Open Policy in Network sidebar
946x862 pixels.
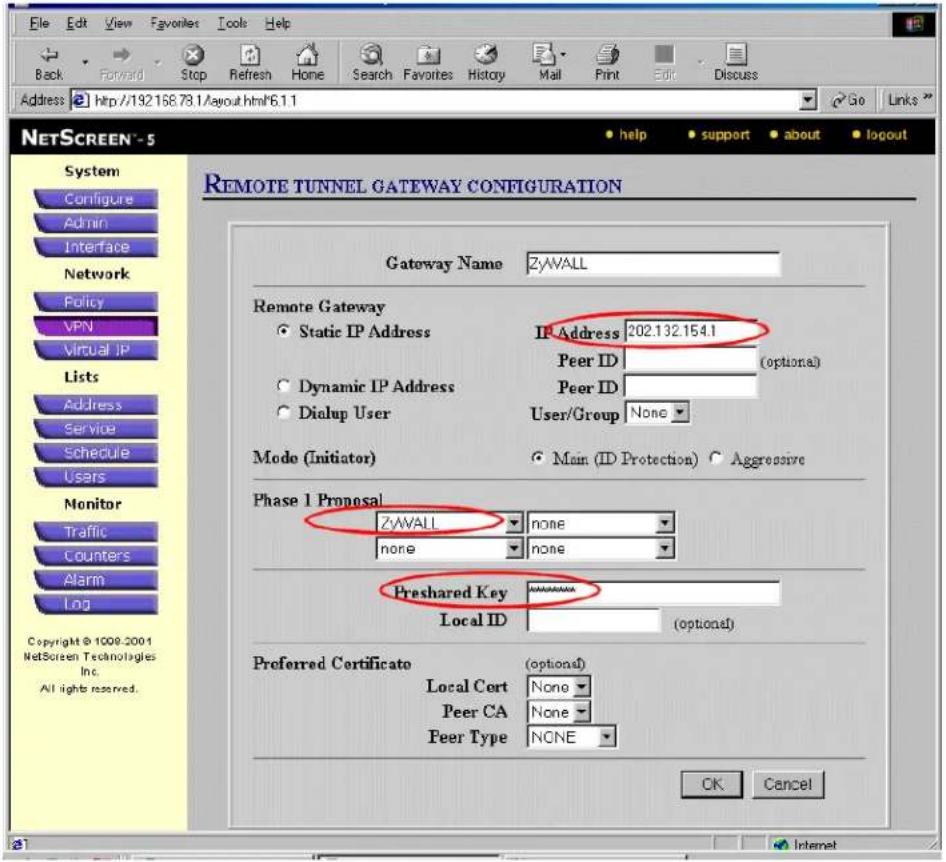click(97, 302)
